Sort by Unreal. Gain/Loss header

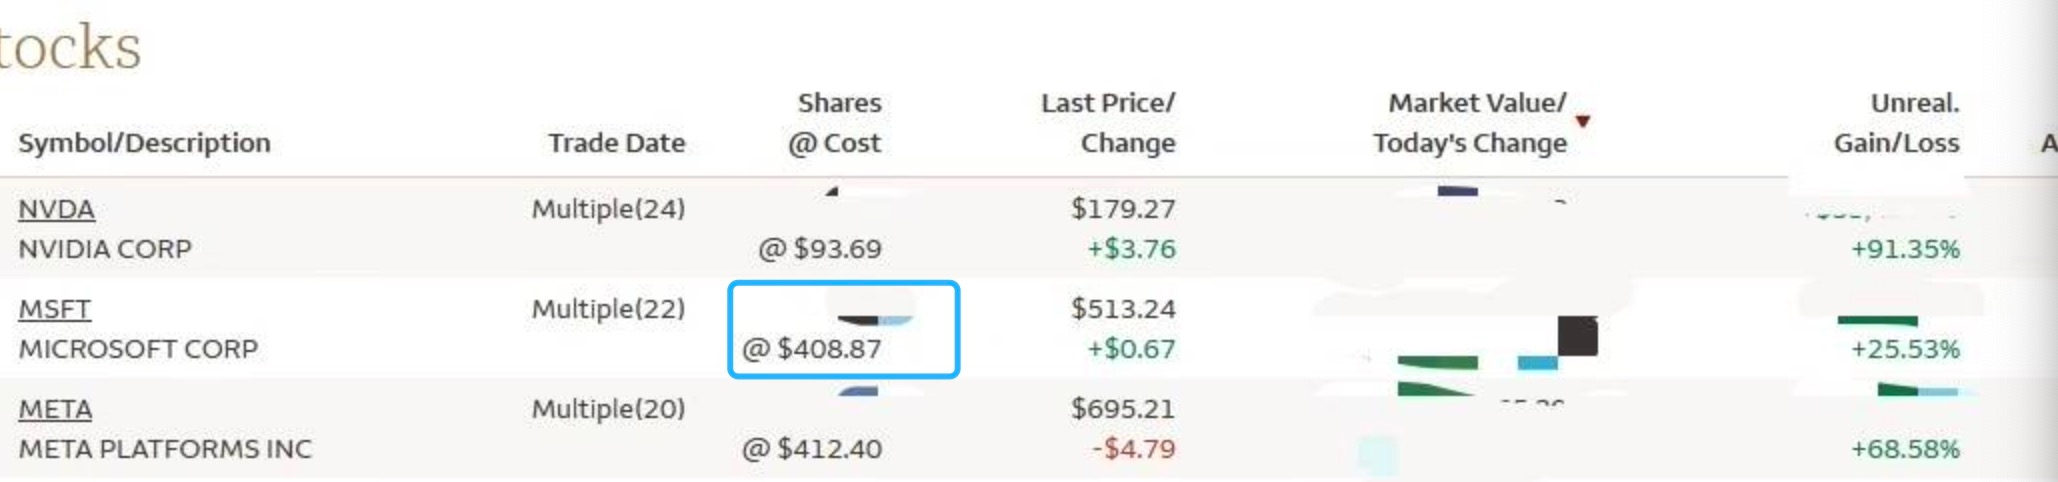pos(1896,123)
